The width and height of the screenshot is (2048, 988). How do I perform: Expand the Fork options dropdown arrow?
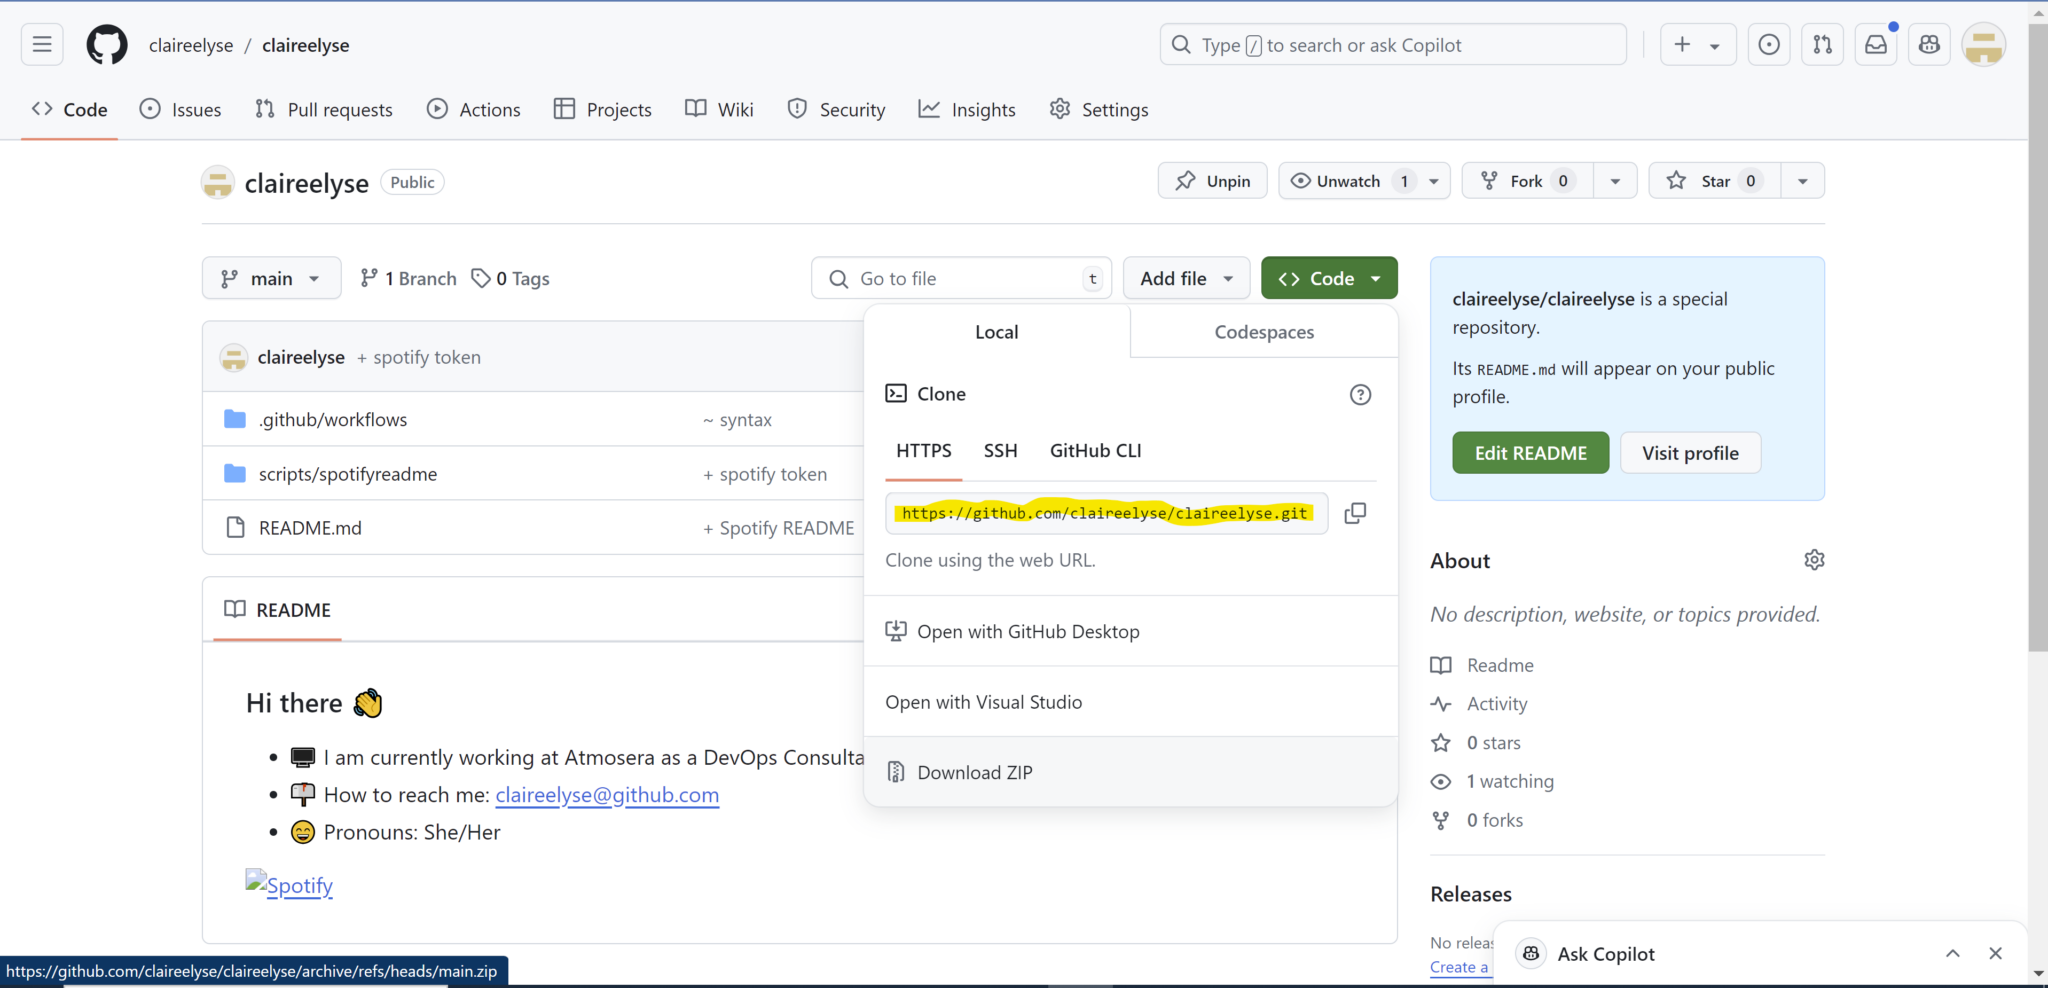(1615, 181)
